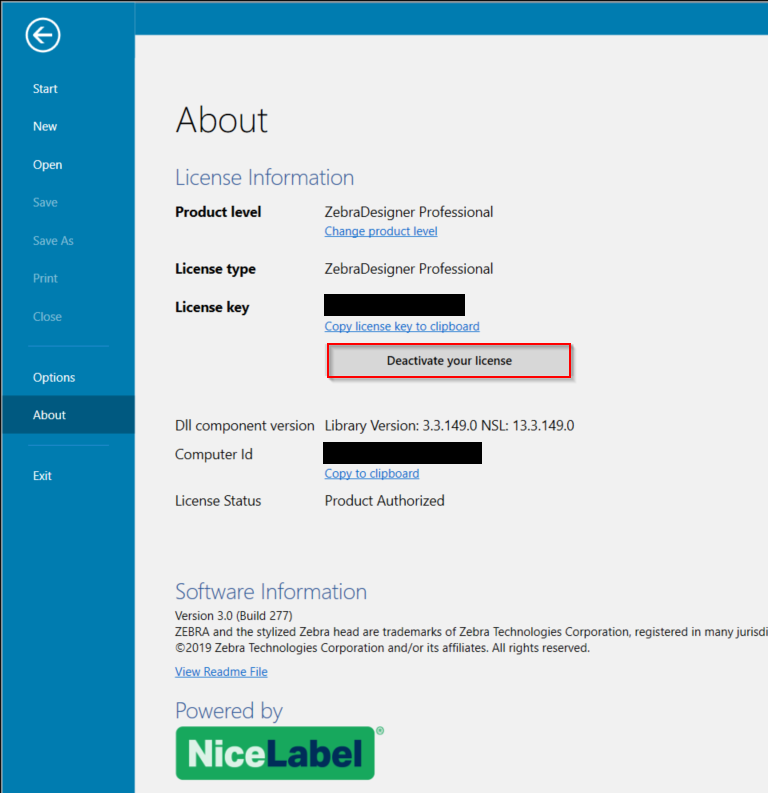The width and height of the screenshot is (768, 793).
Task: Choose Open from the sidebar
Action: 47,165
